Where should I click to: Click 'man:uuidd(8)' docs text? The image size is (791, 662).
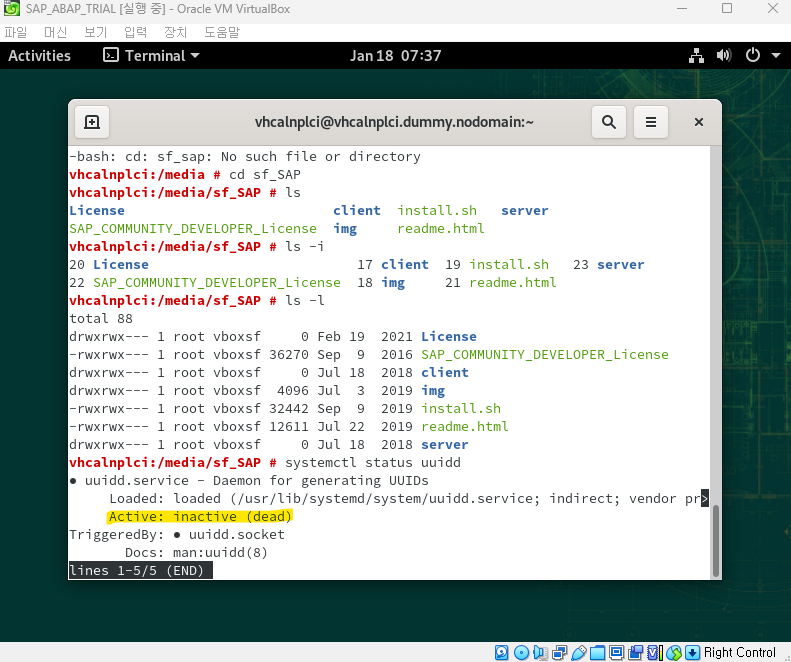(220, 553)
